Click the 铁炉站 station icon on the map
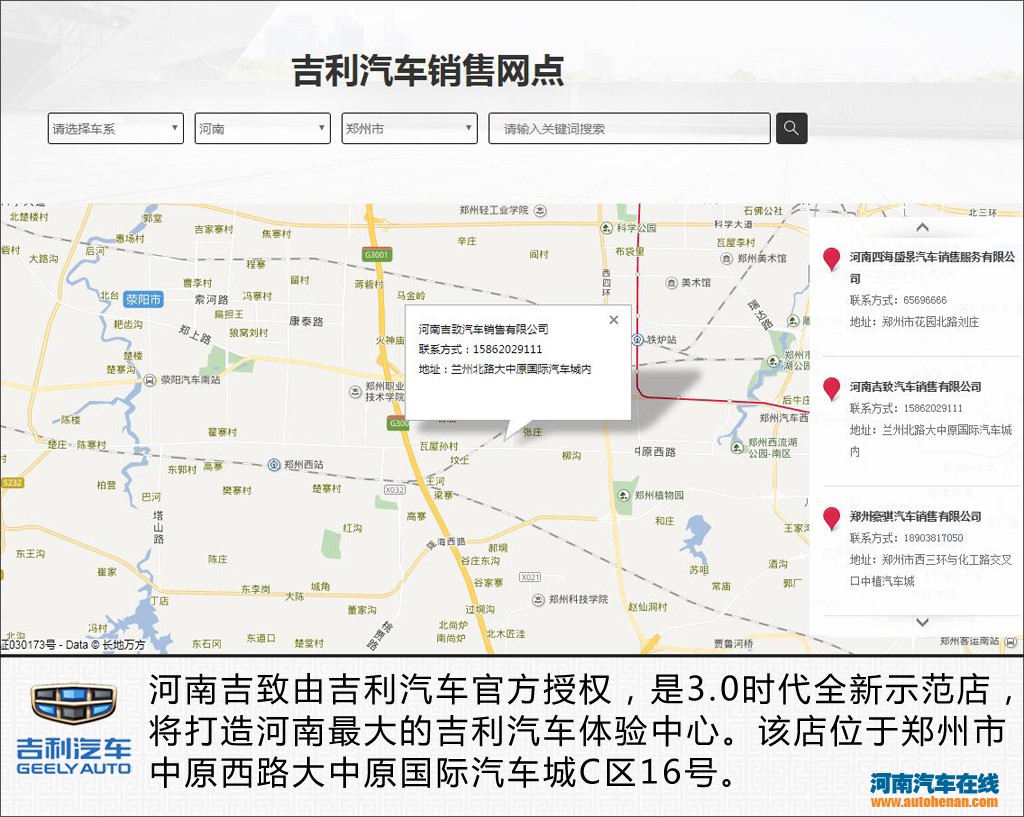The height and width of the screenshot is (817, 1024). (x=637, y=340)
